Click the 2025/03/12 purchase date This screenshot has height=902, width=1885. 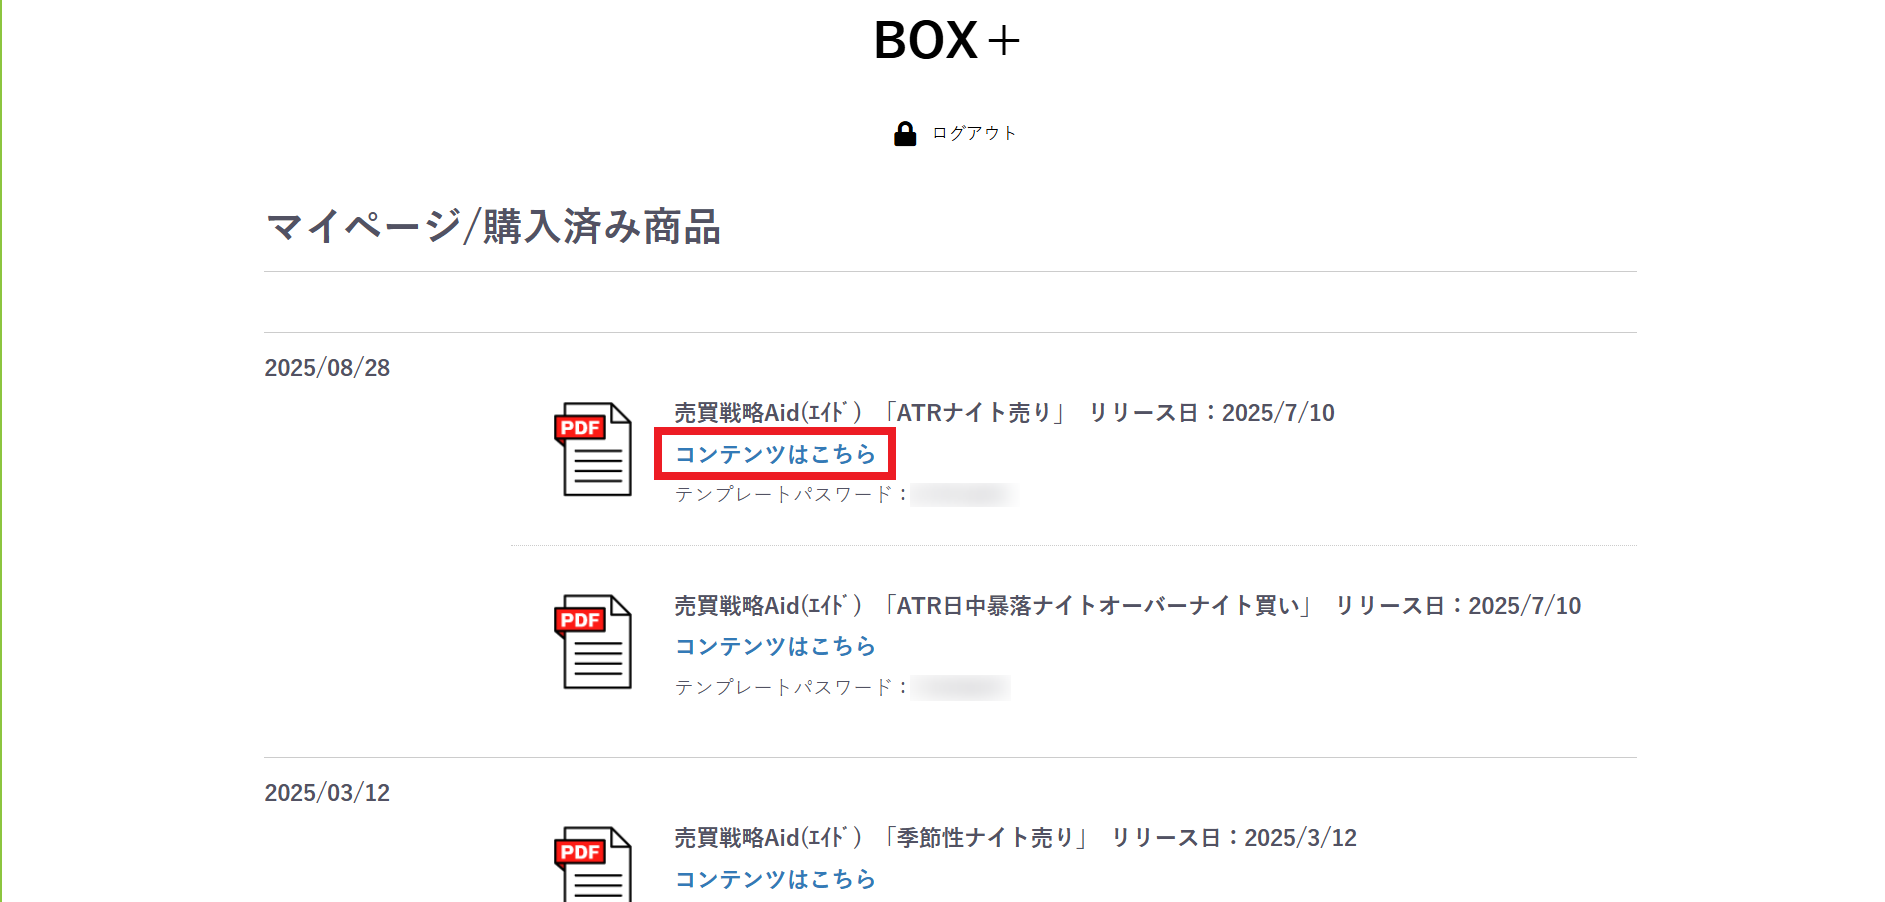pyautogui.click(x=327, y=793)
